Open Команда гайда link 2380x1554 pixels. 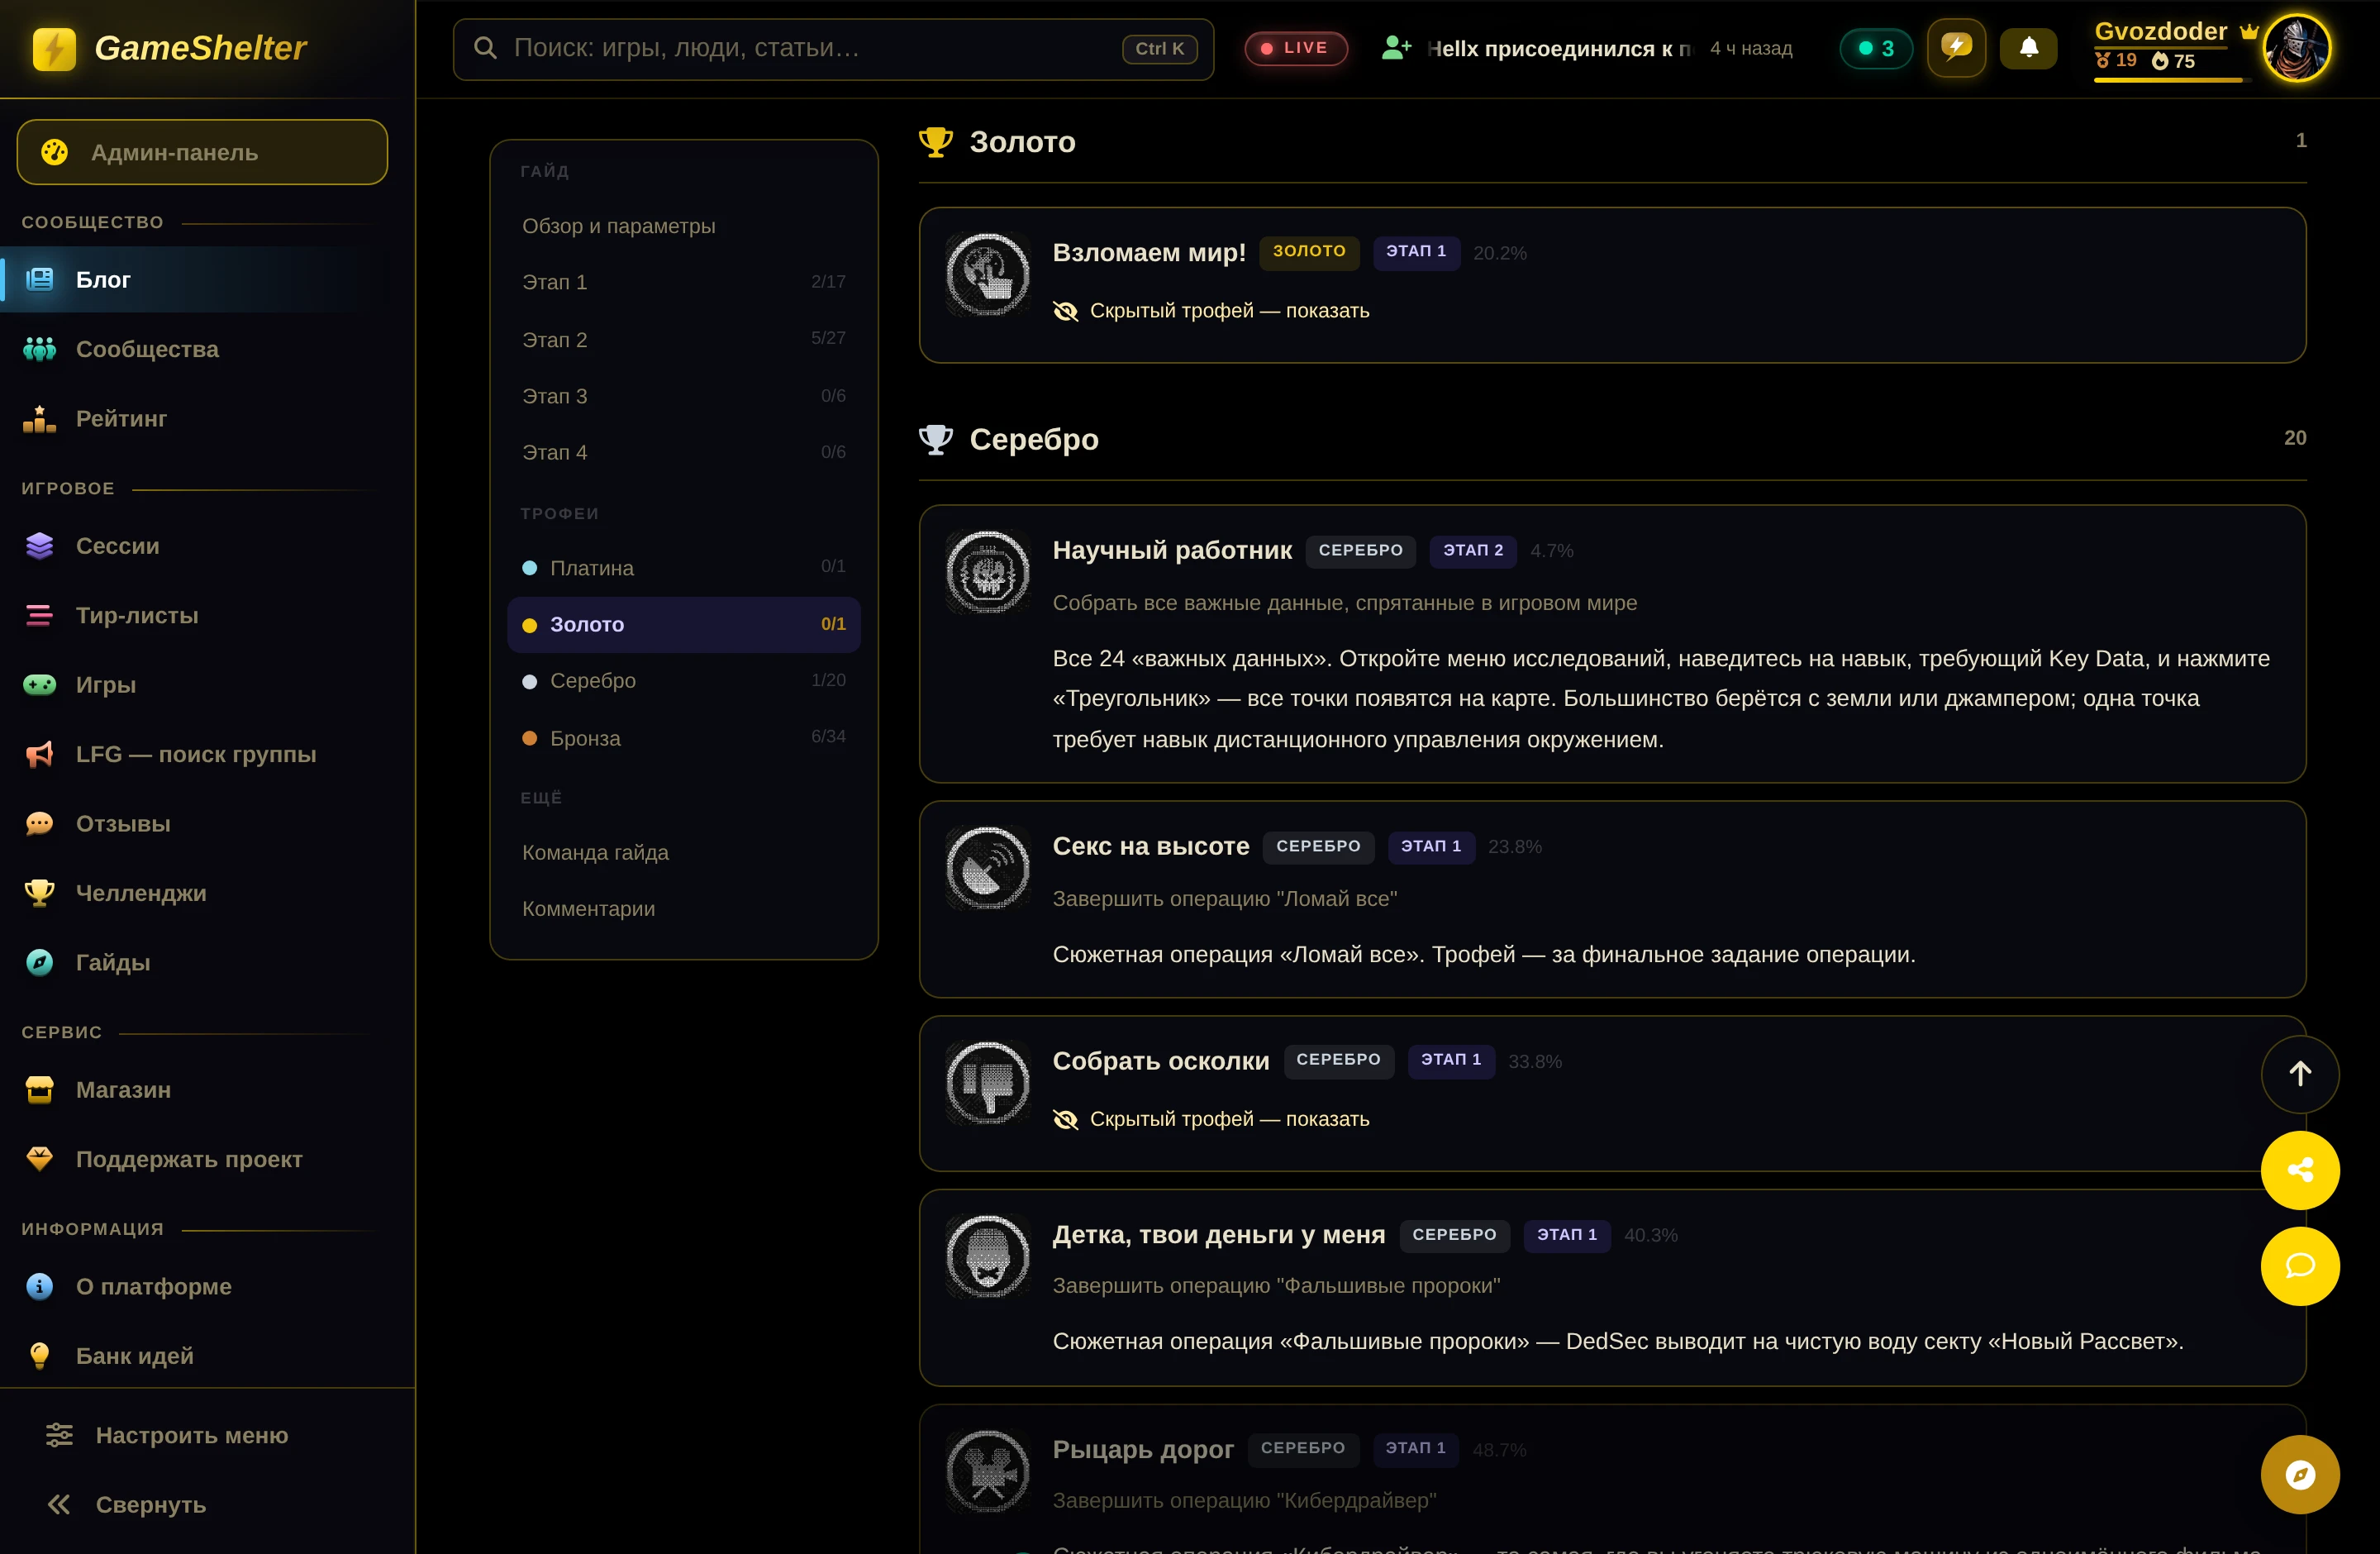(683, 852)
